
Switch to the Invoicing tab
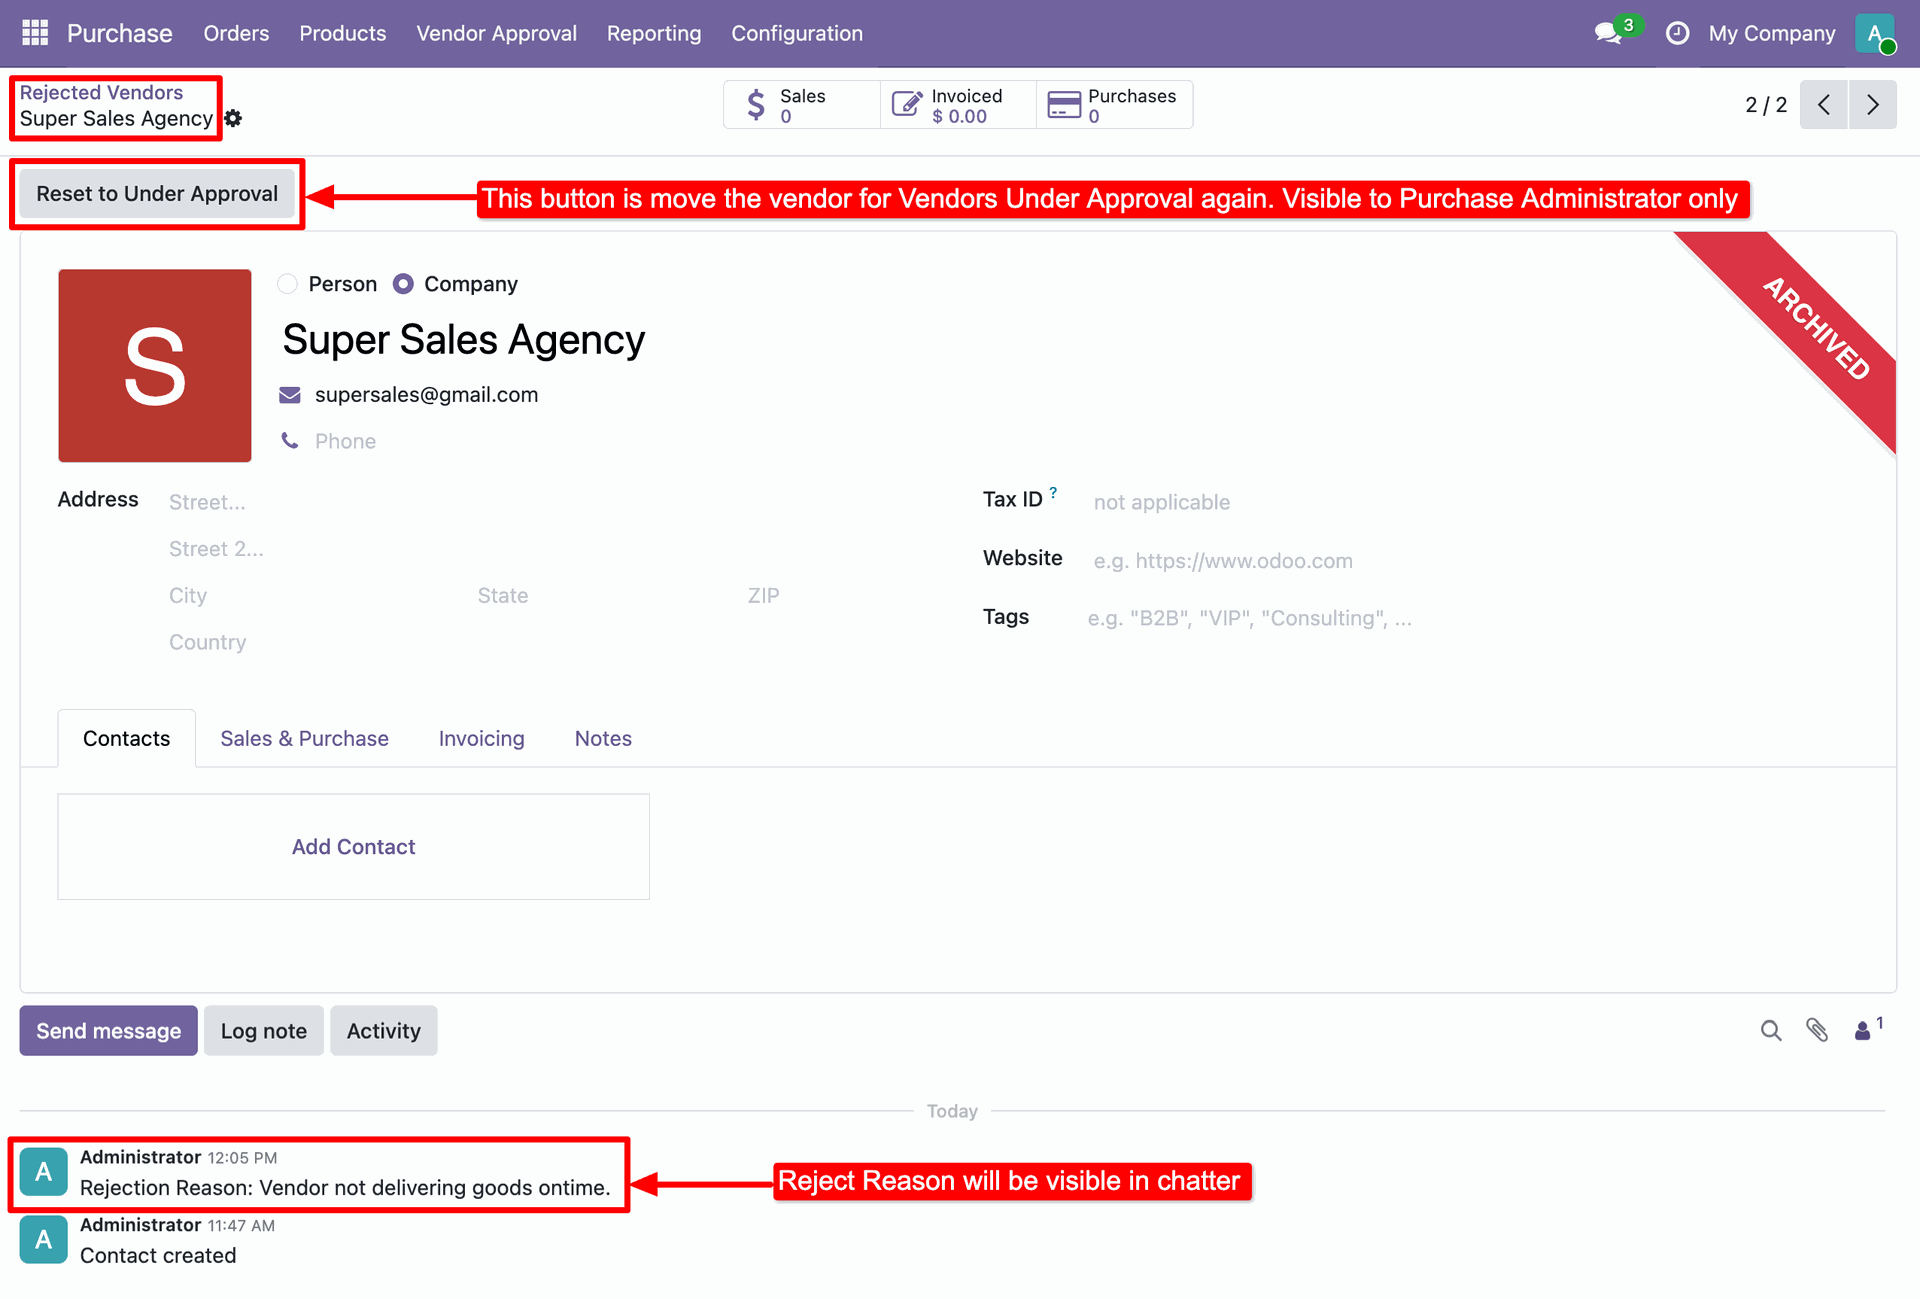click(481, 738)
